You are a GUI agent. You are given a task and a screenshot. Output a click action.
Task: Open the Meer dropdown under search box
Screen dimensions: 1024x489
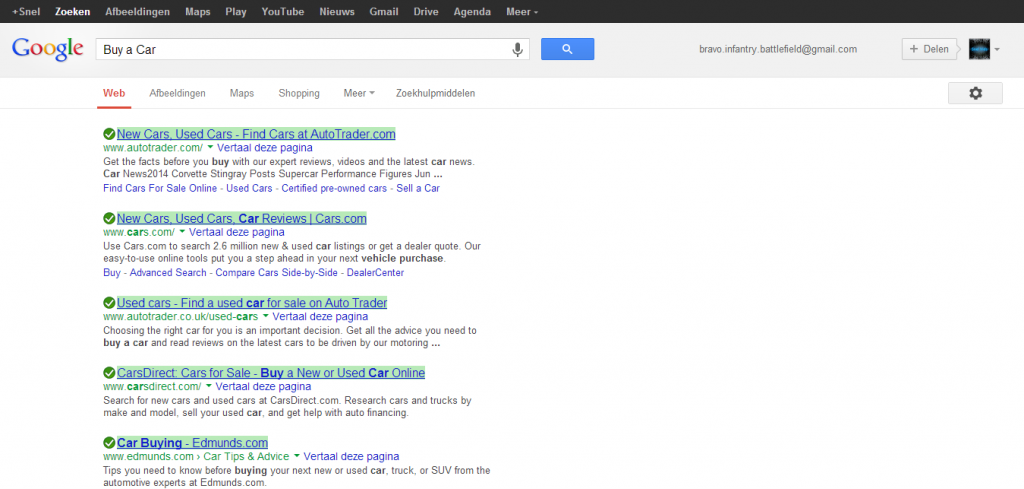point(359,93)
